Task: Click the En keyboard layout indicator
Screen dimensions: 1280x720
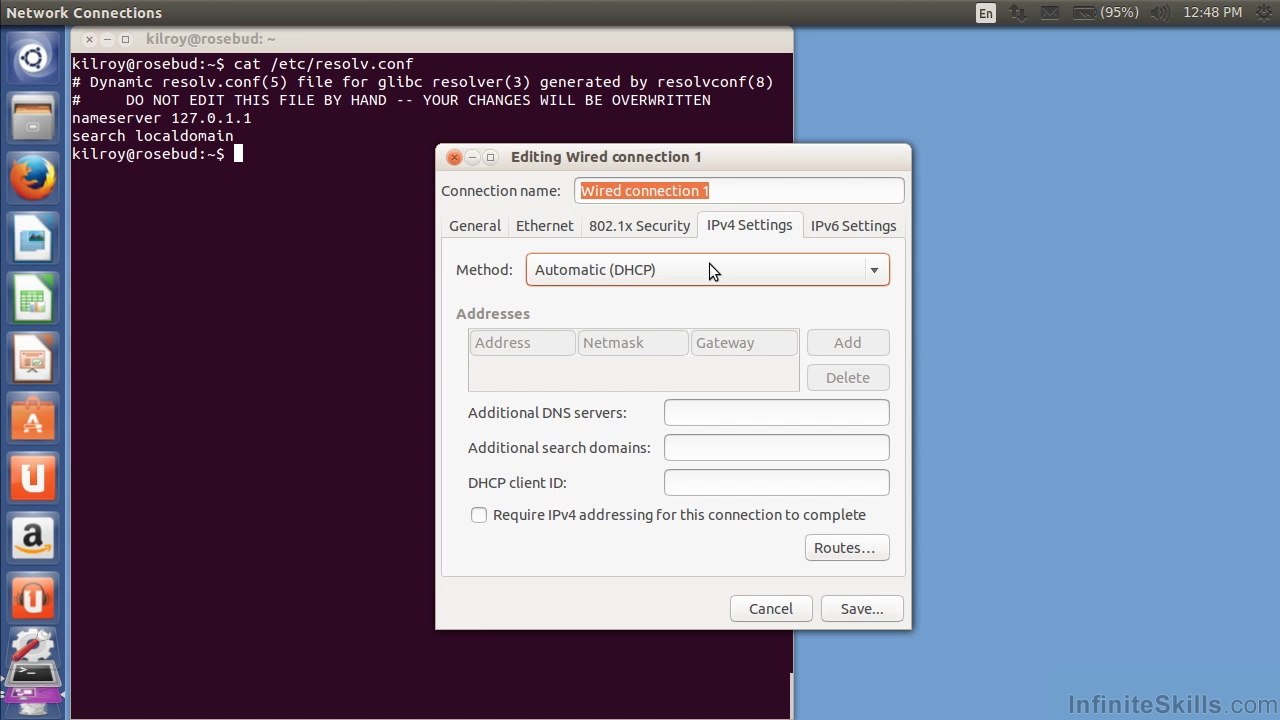Action: click(986, 13)
